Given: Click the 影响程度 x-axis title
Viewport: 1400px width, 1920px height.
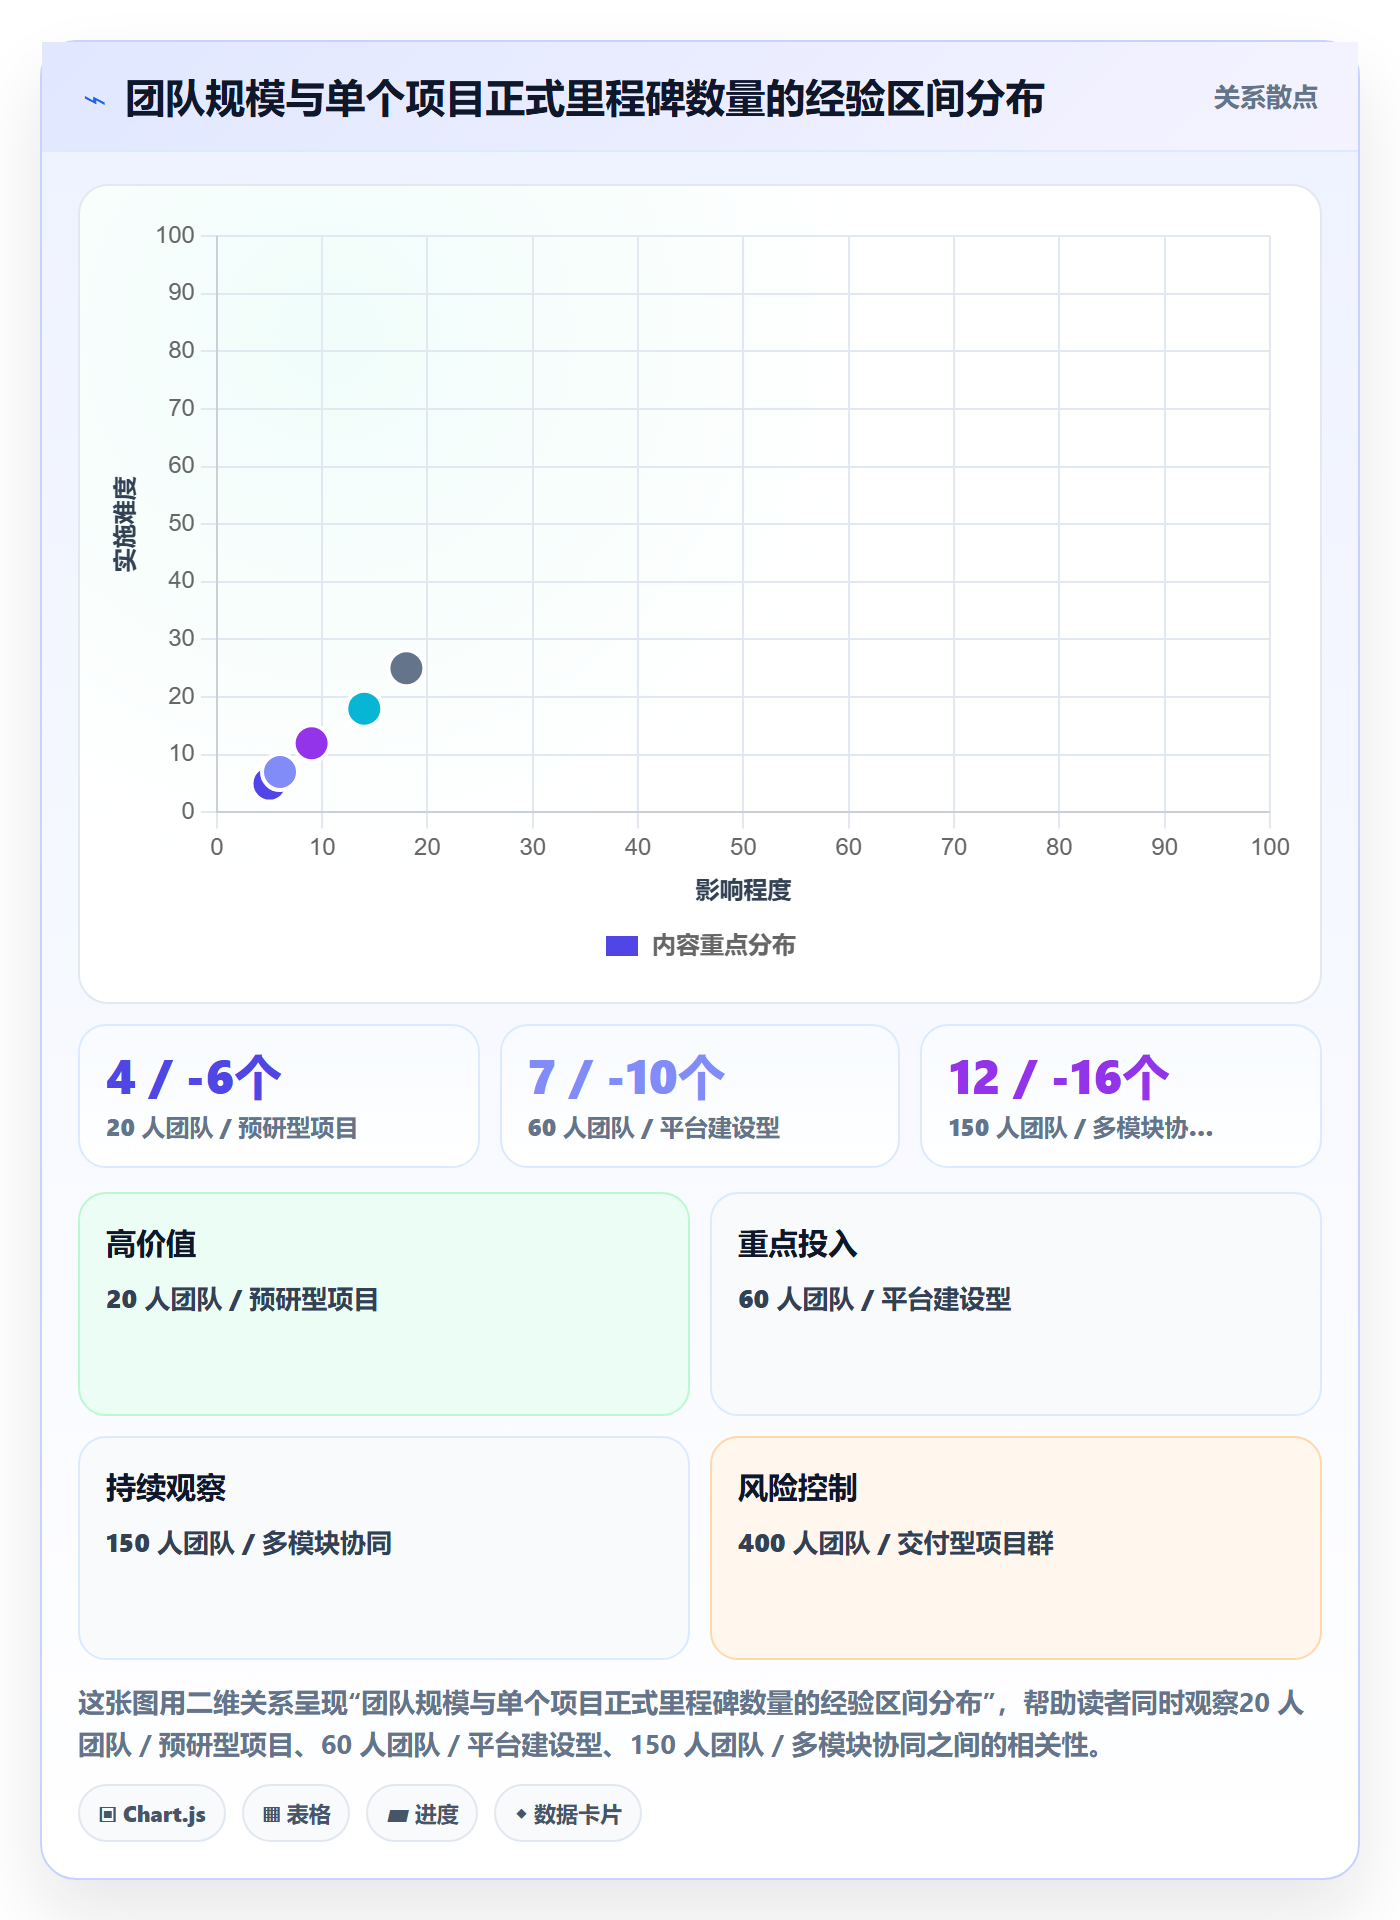Looking at the screenshot, I should pos(743,890).
